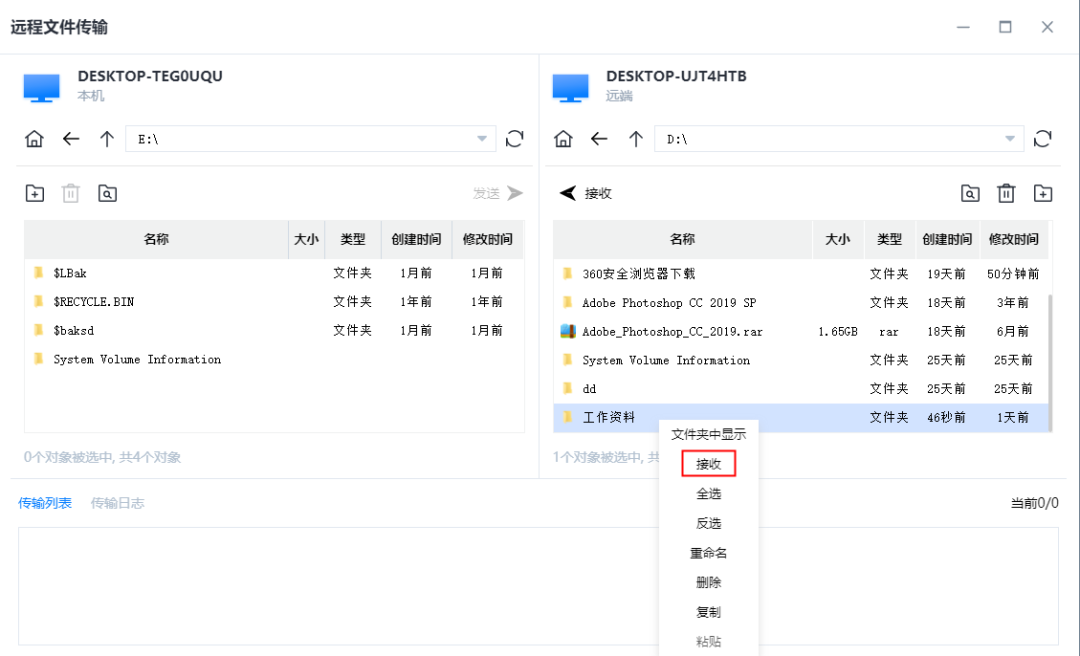Choose 删除 from the context menu
The image size is (1080, 656).
[709, 582]
